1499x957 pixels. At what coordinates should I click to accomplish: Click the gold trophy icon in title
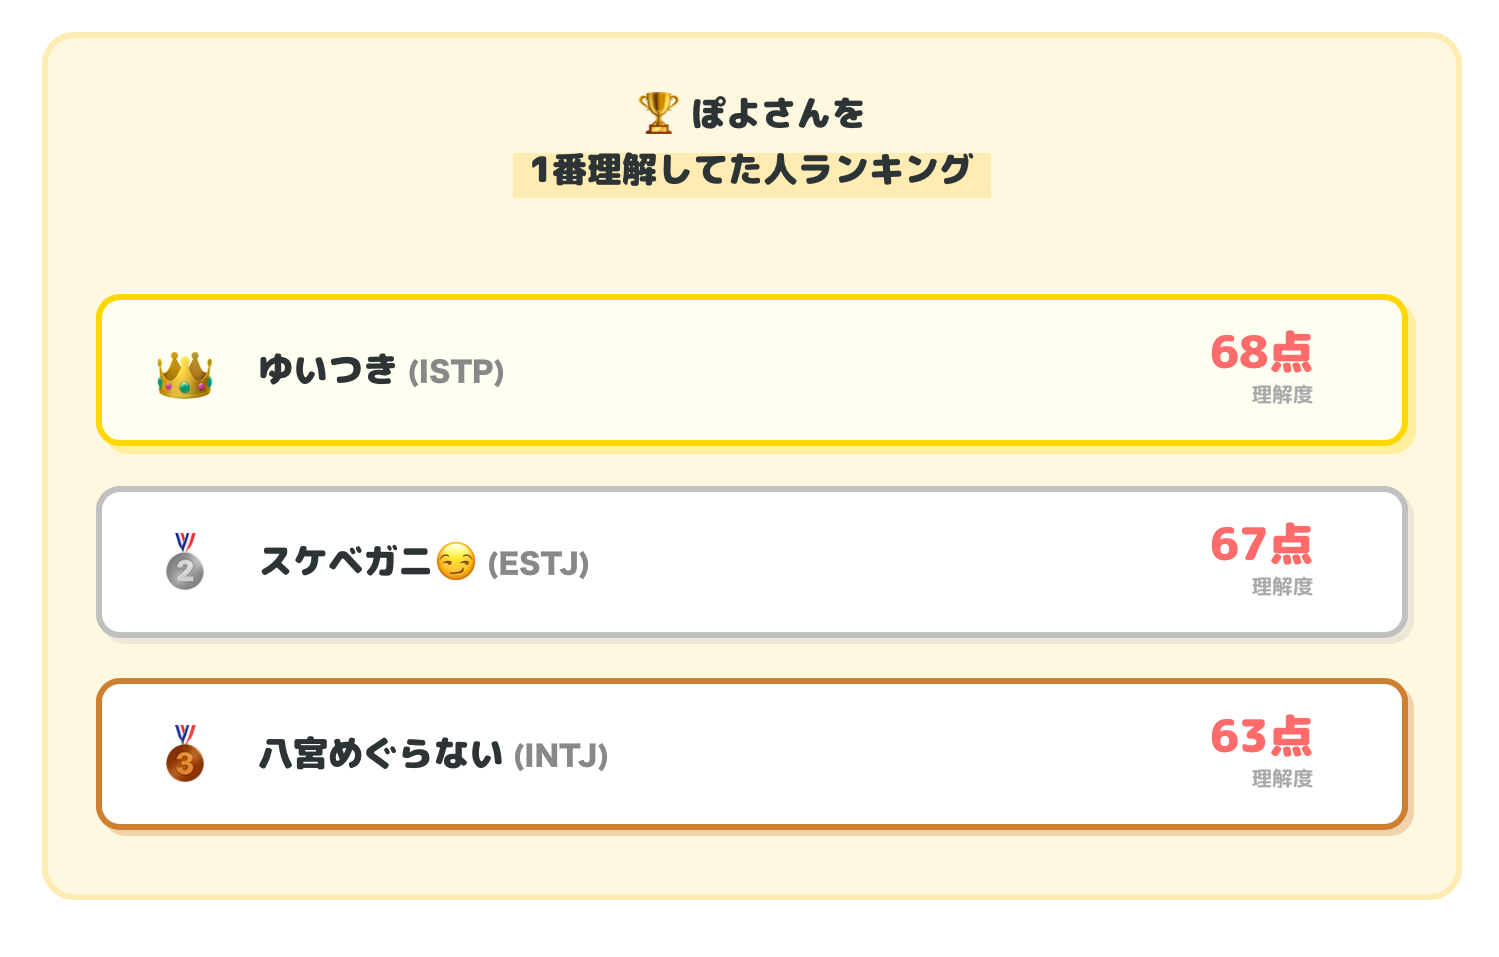658,113
